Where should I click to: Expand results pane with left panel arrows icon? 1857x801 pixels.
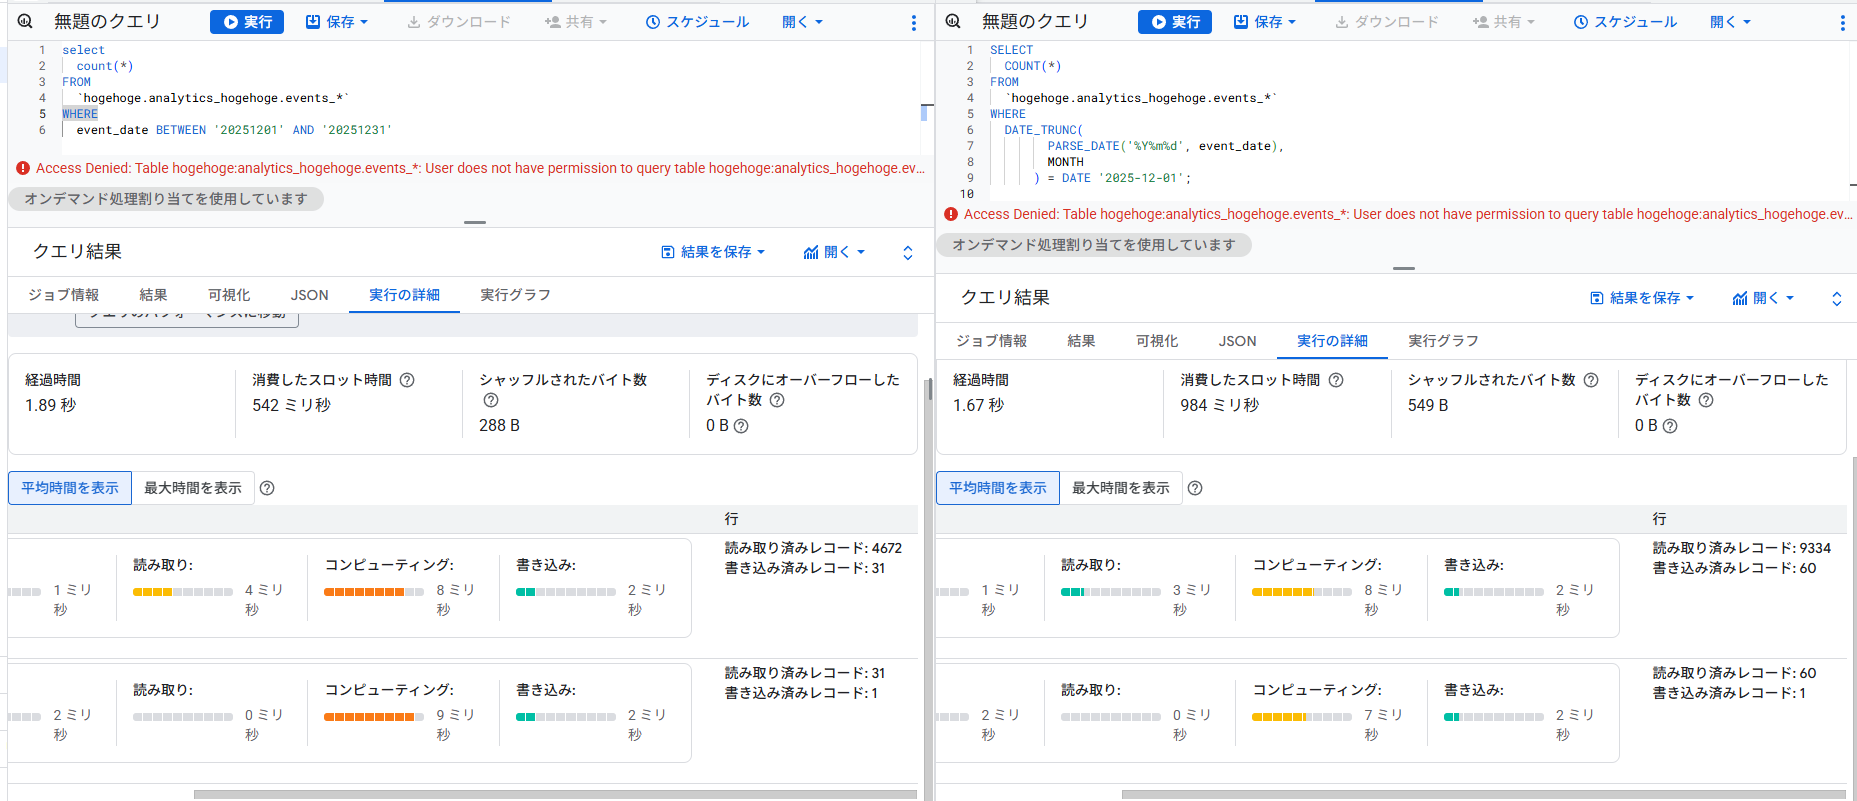(908, 253)
